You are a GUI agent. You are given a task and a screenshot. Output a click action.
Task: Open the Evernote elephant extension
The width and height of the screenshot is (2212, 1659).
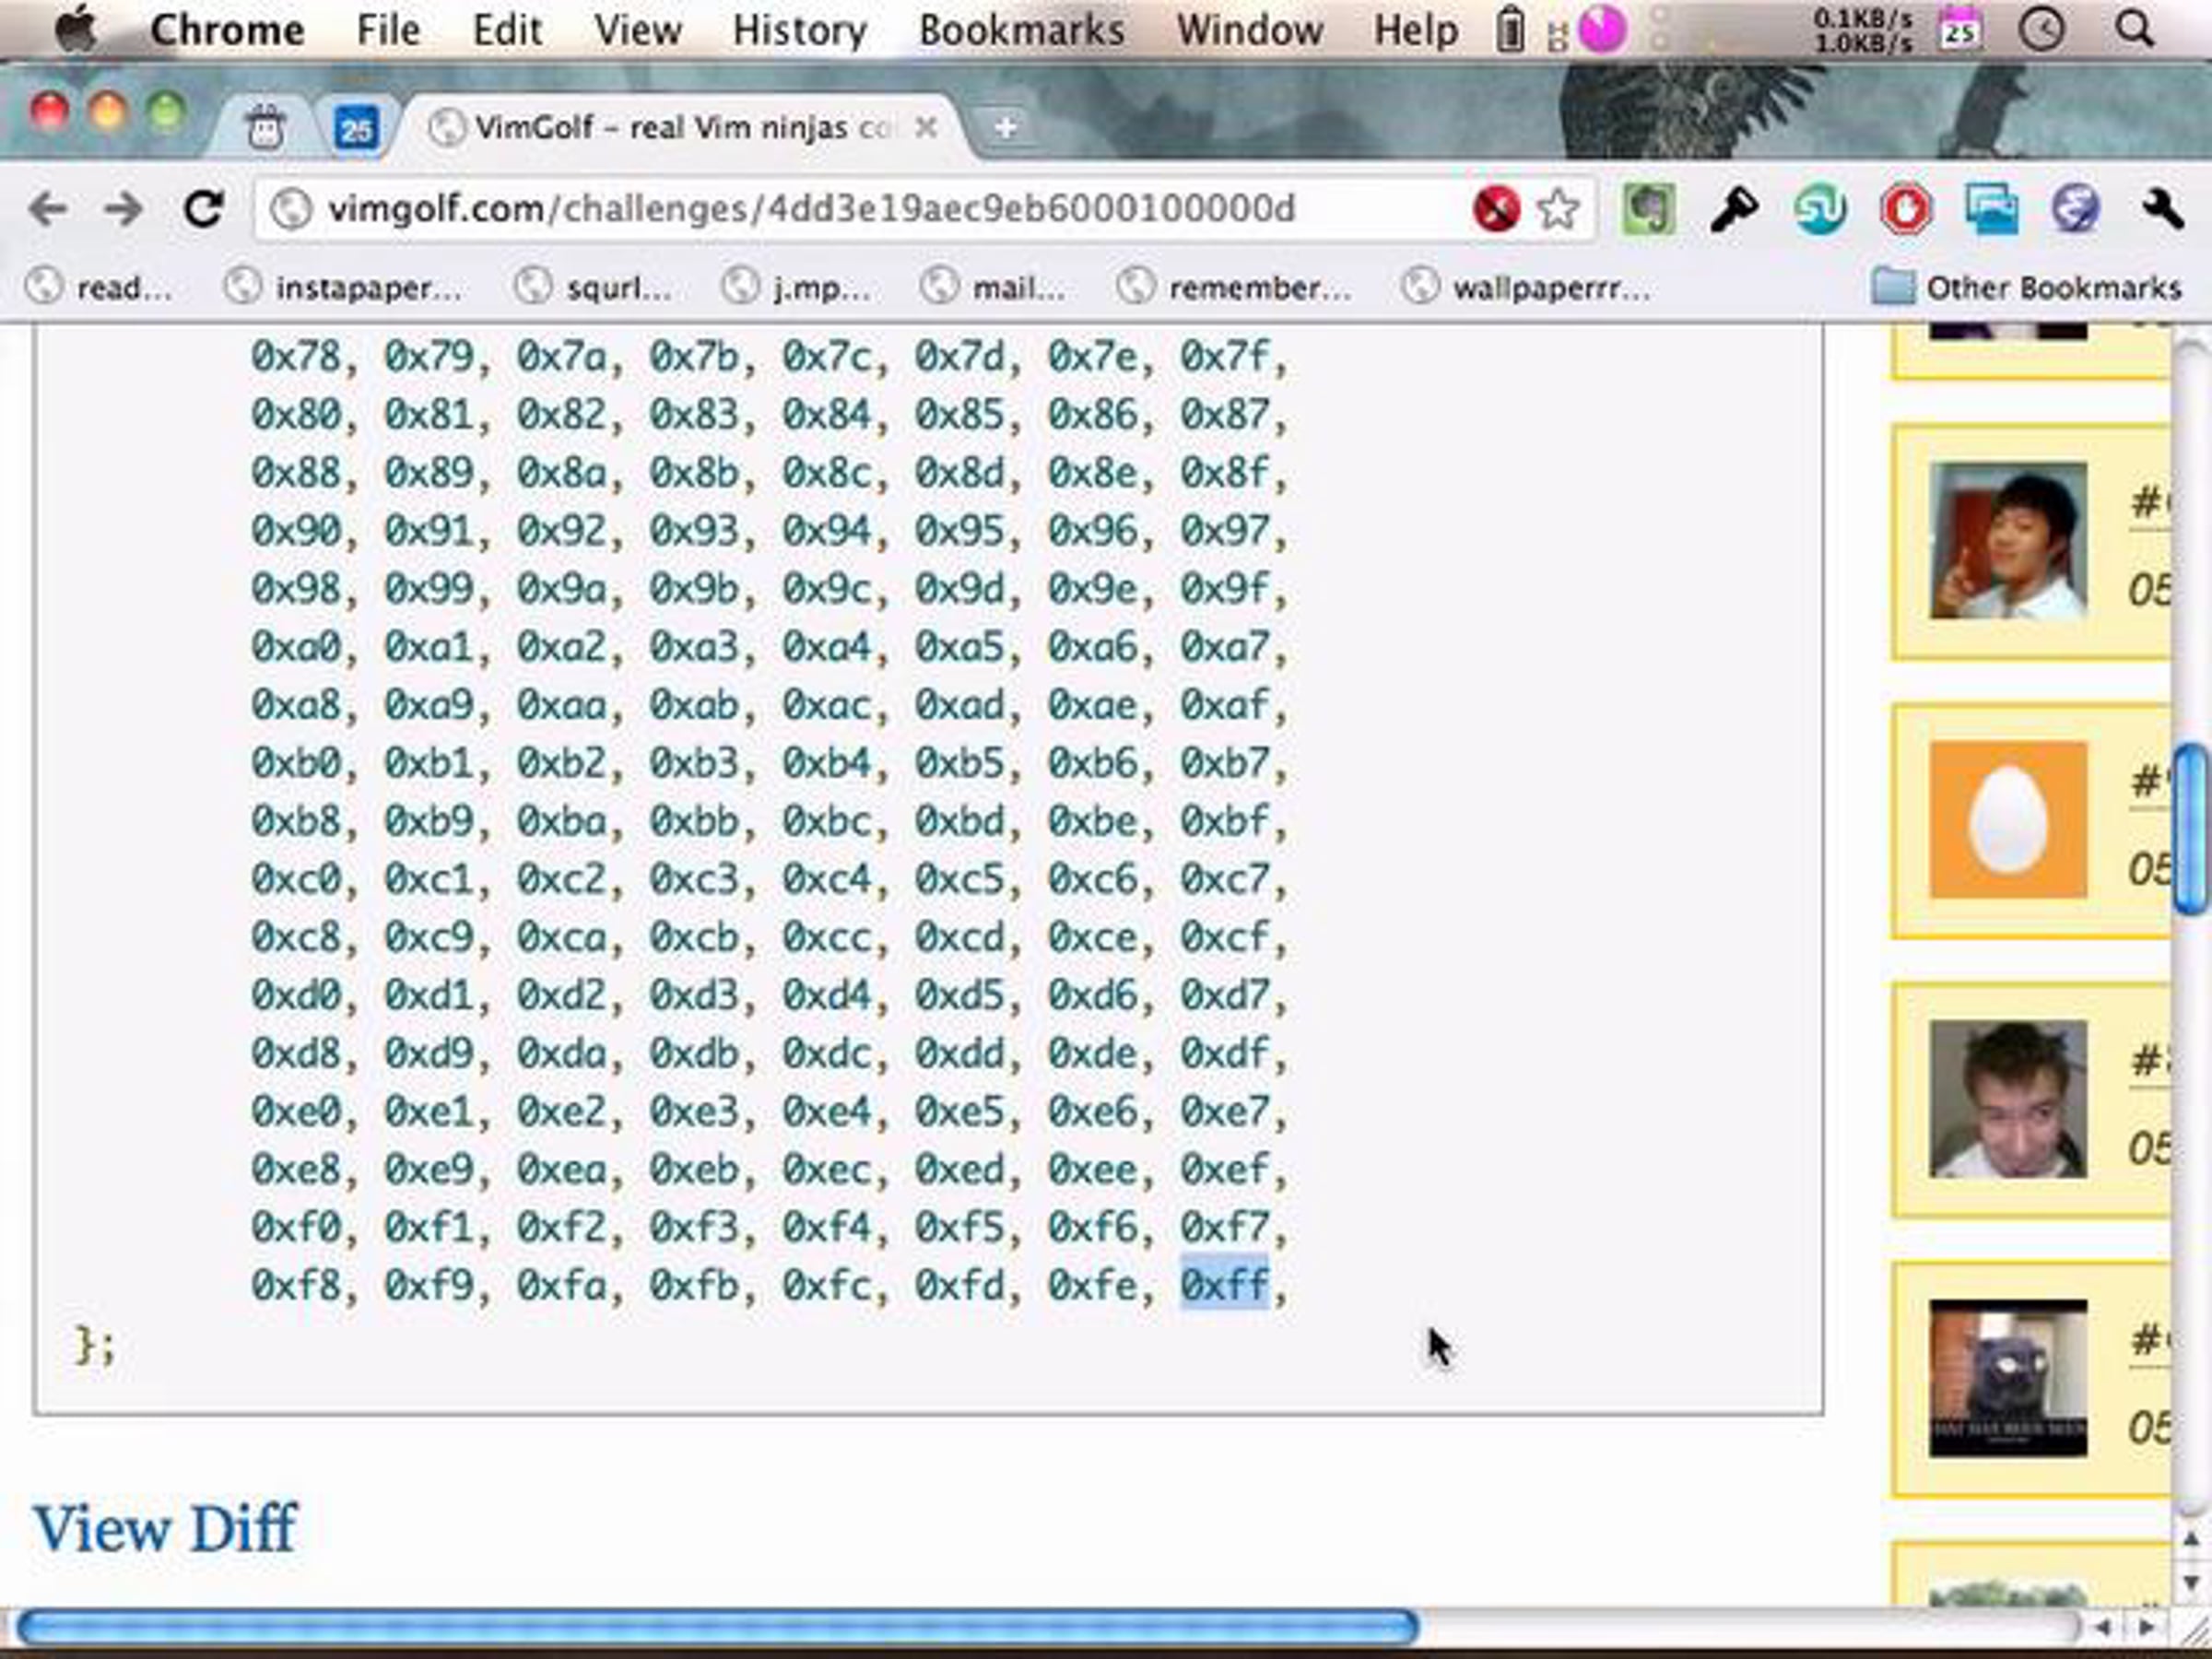coord(1648,210)
